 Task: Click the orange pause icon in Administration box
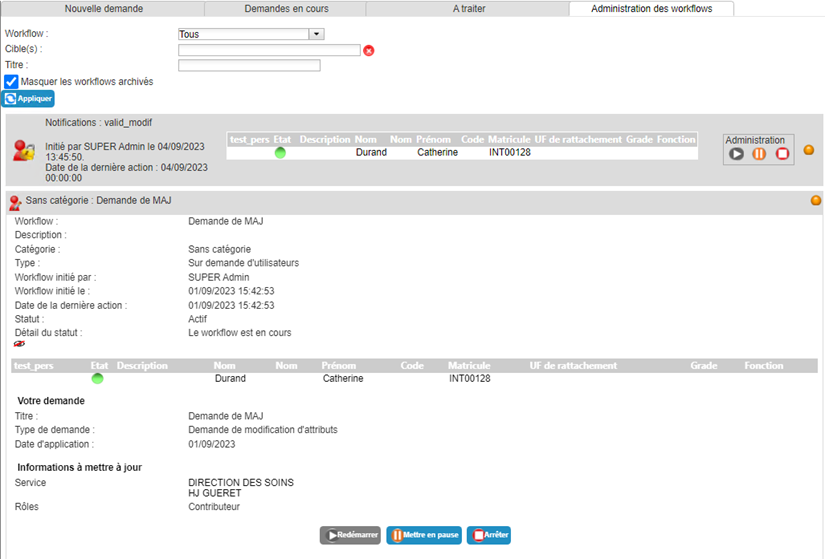click(759, 154)
